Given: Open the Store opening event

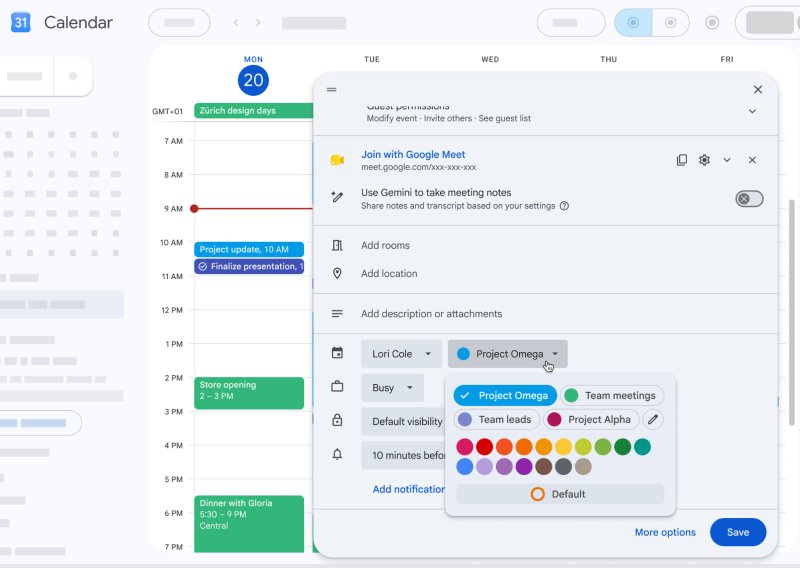Looking at the screenshot, I should pyautogui.click(x=249, y=393).
